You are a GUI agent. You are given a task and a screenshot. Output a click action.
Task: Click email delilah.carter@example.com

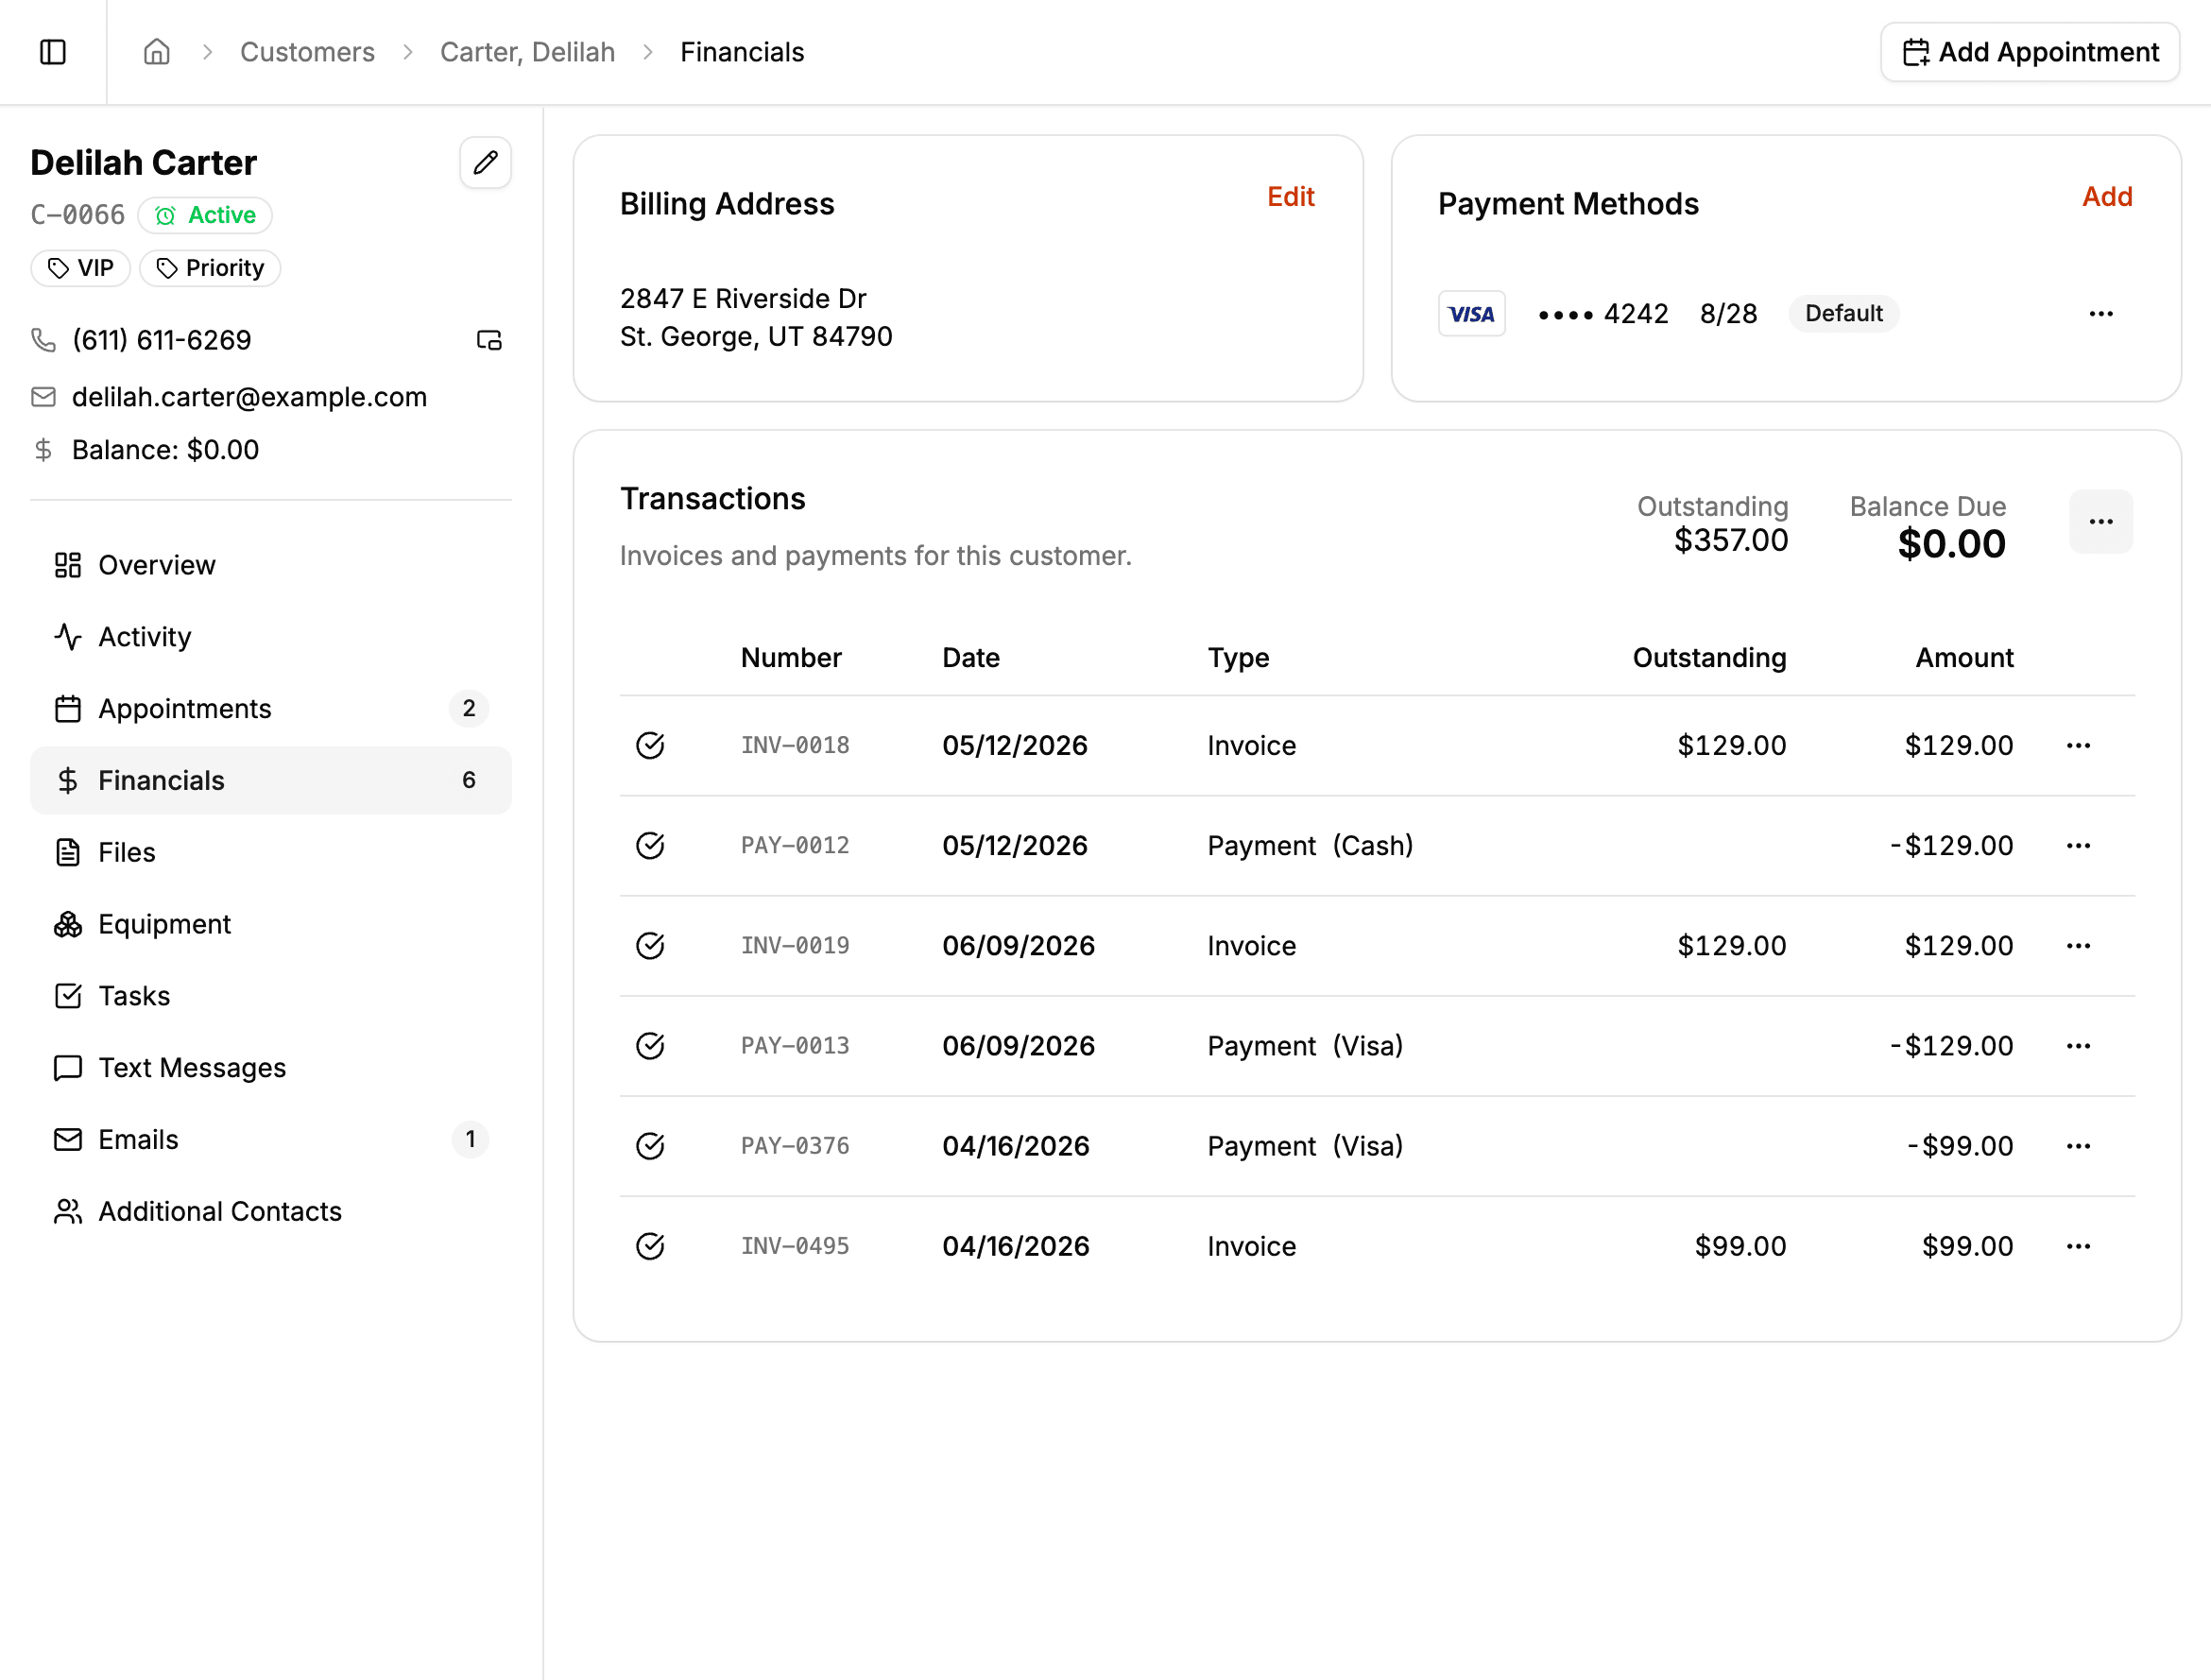click(x=249, y=397)
